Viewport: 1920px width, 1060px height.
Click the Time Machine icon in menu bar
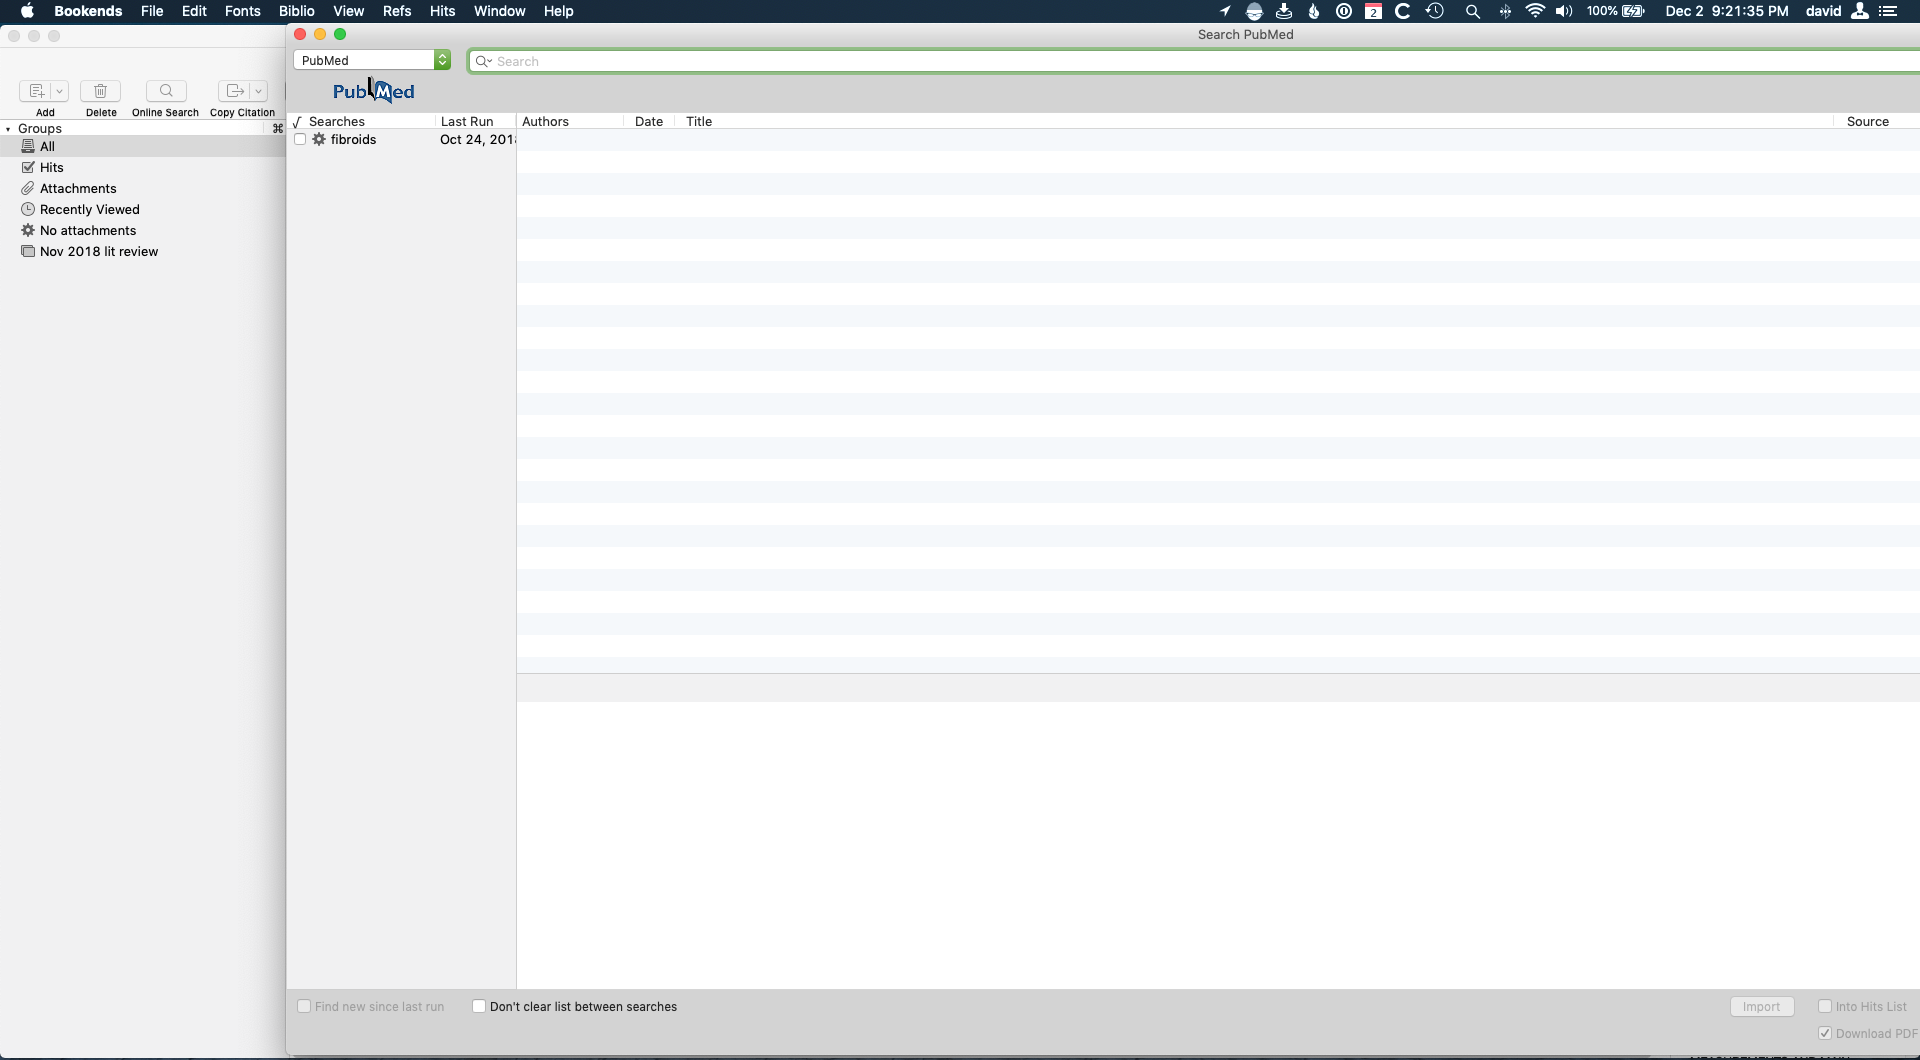(x=1435, y=11)
